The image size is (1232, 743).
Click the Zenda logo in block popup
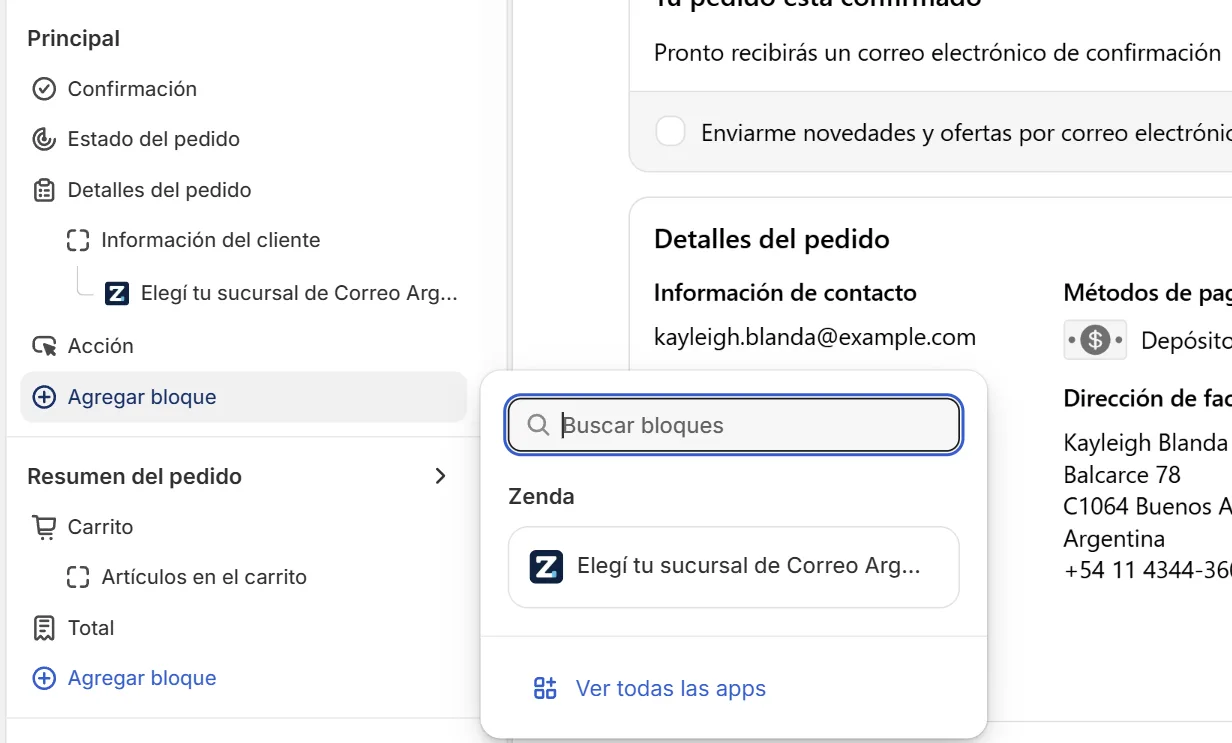[x=546, y=566]
